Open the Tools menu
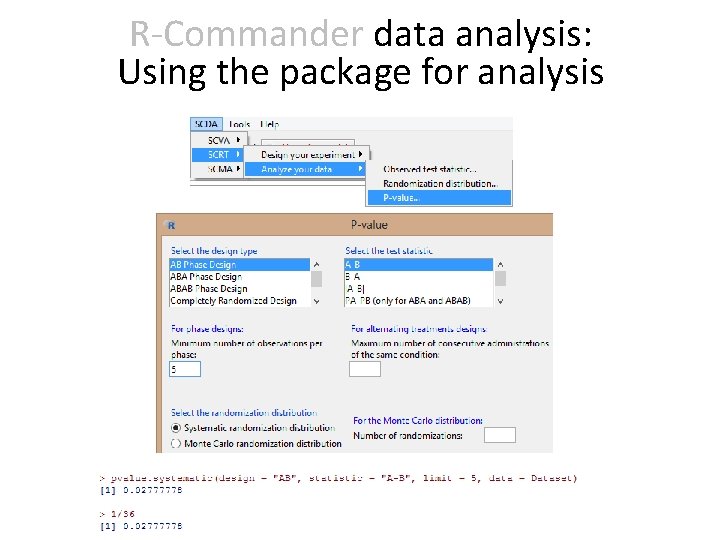Image resolution: width=720 pixels, height=540 pixels. (x=240, y=124)
